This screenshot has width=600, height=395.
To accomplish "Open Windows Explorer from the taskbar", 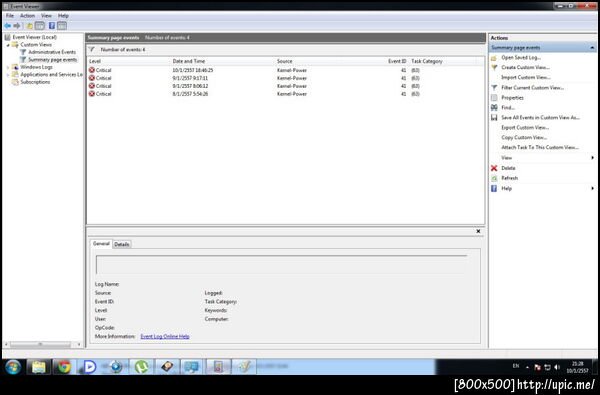I will [38, 367].
